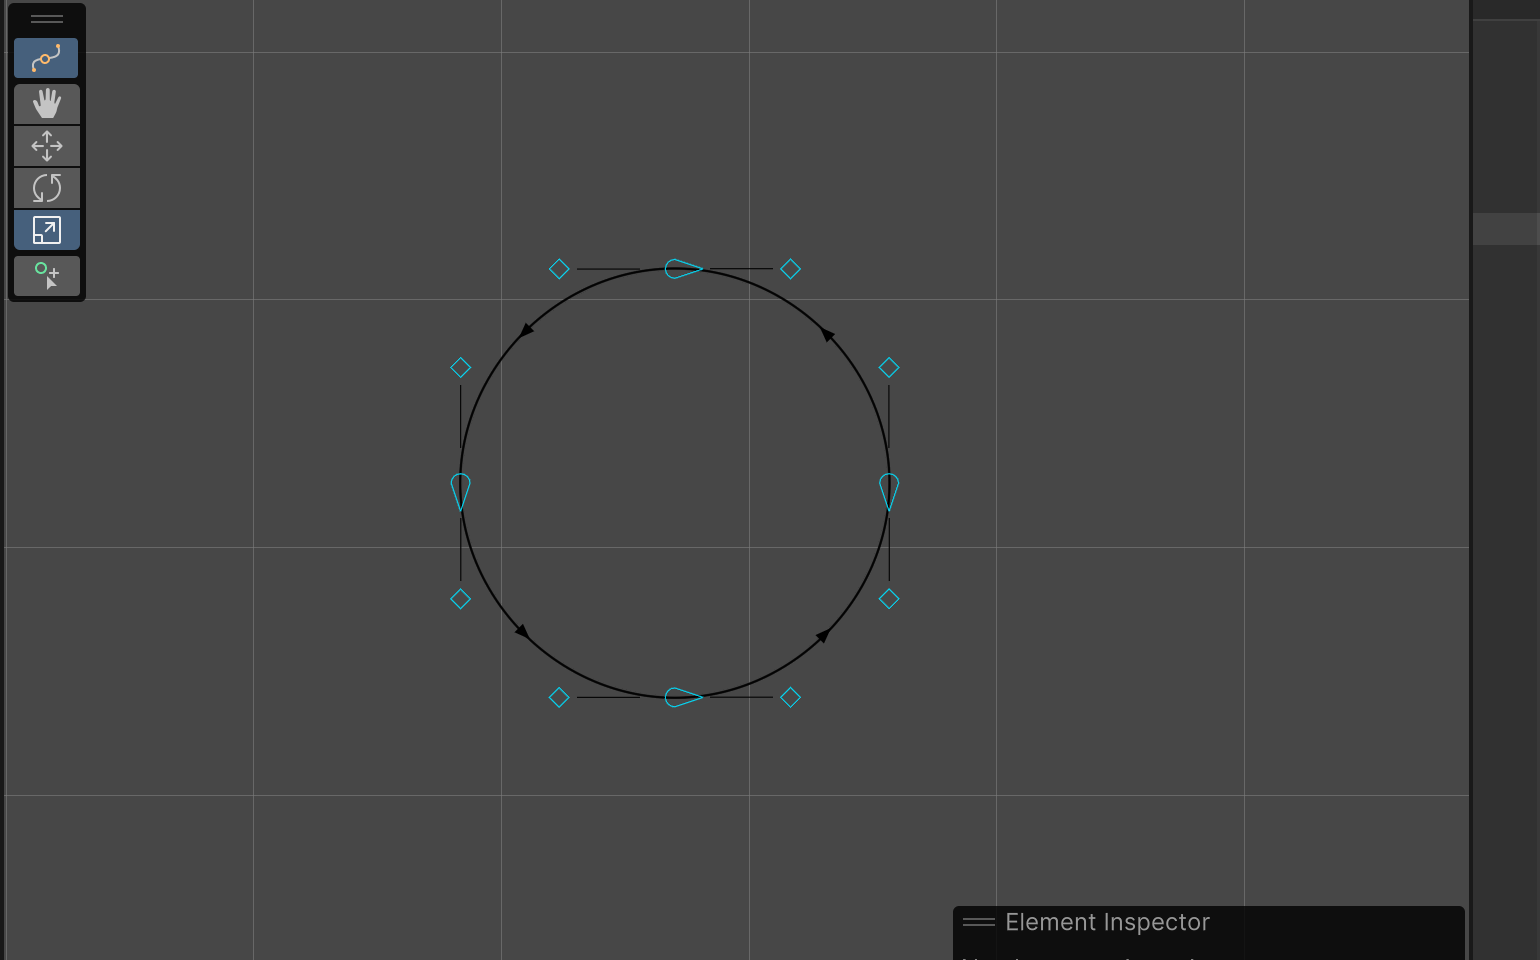The width and height of the screenshot is (1540, 960).
Task: Select the Move tool with four arrows
Action: point(46,146)
